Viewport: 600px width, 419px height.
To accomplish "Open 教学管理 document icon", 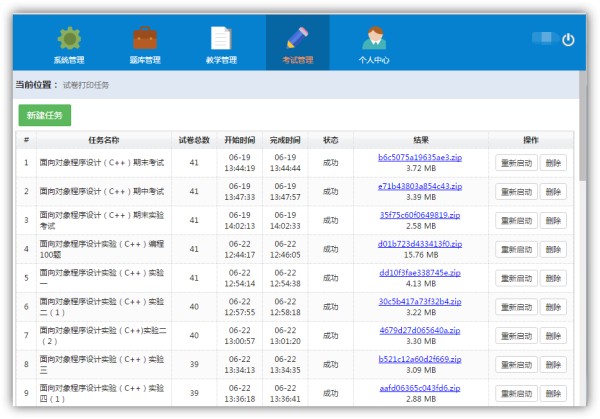I will pyautogui.click(x=221, y=40).
